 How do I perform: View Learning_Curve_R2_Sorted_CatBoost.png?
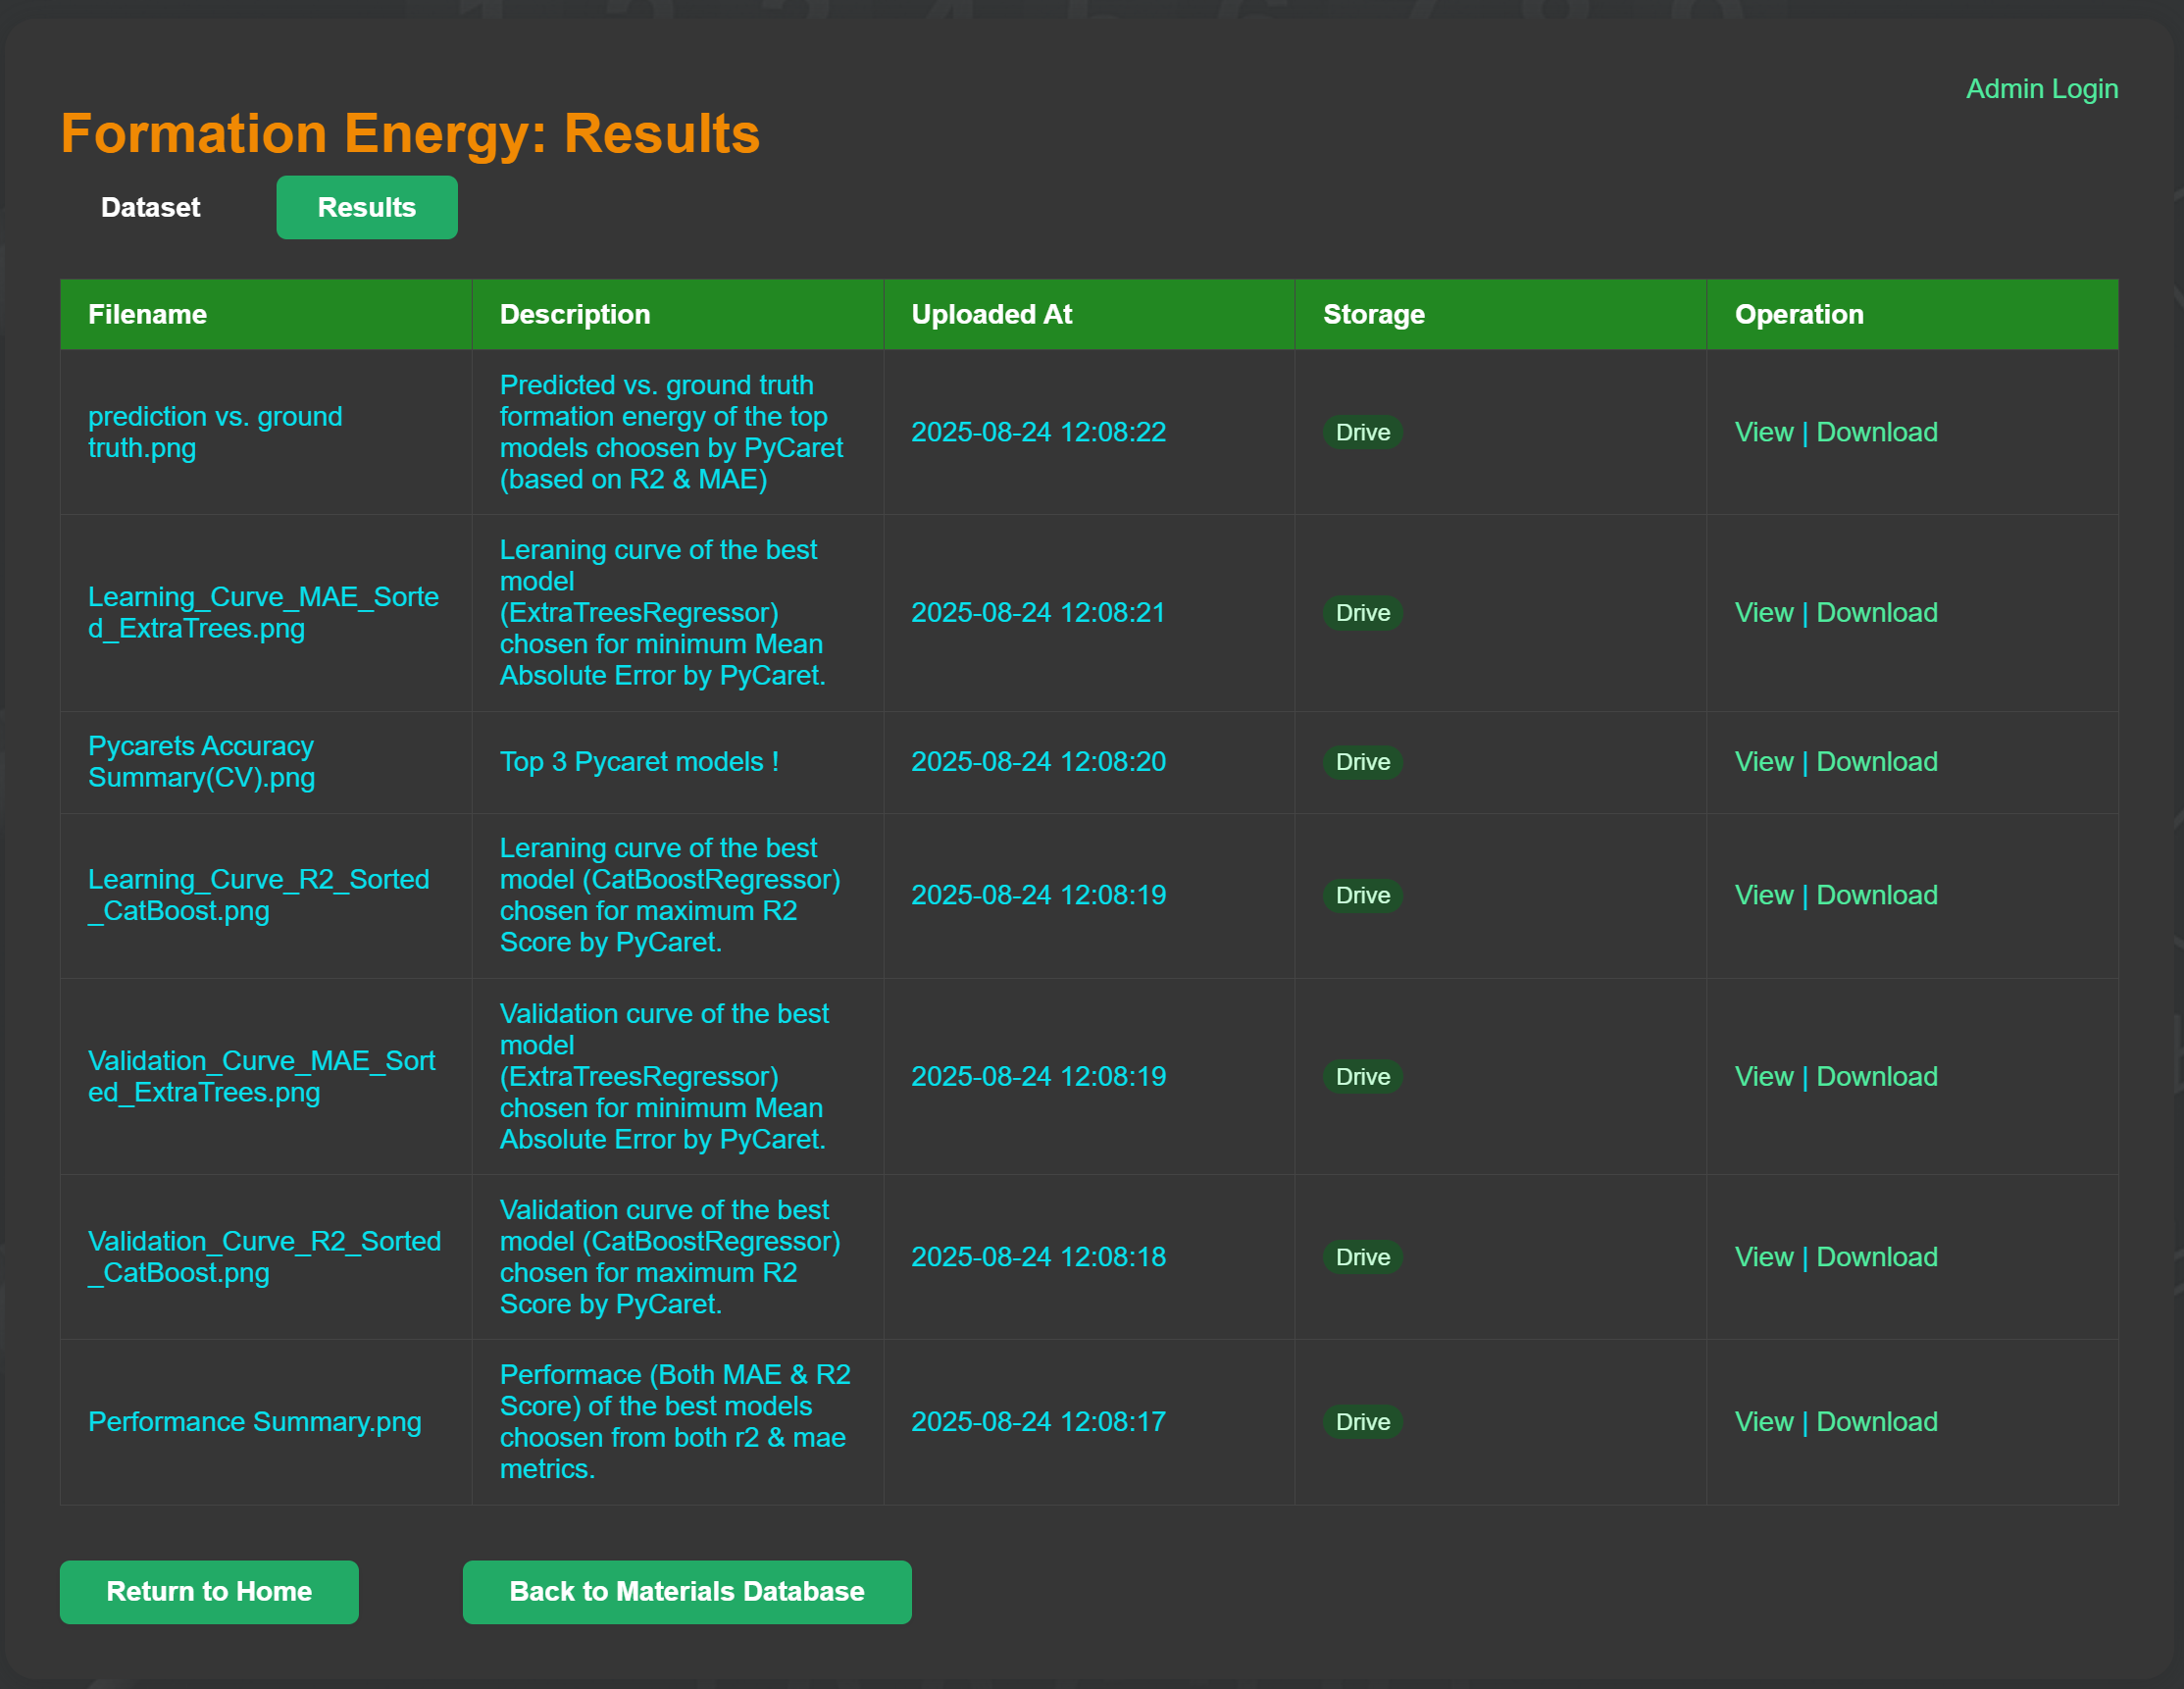(1764, 895)
